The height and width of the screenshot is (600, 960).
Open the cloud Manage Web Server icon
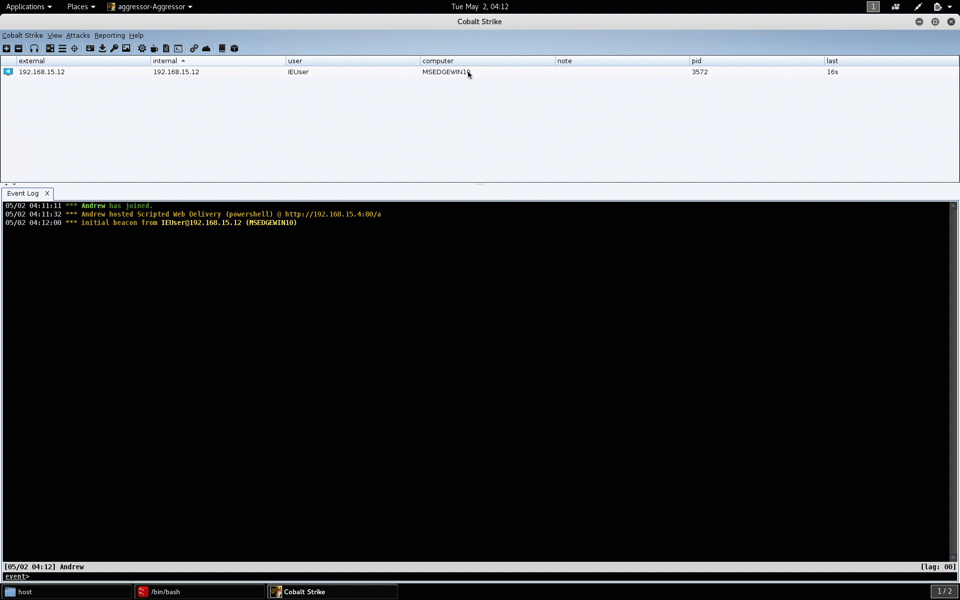point(206,48)
